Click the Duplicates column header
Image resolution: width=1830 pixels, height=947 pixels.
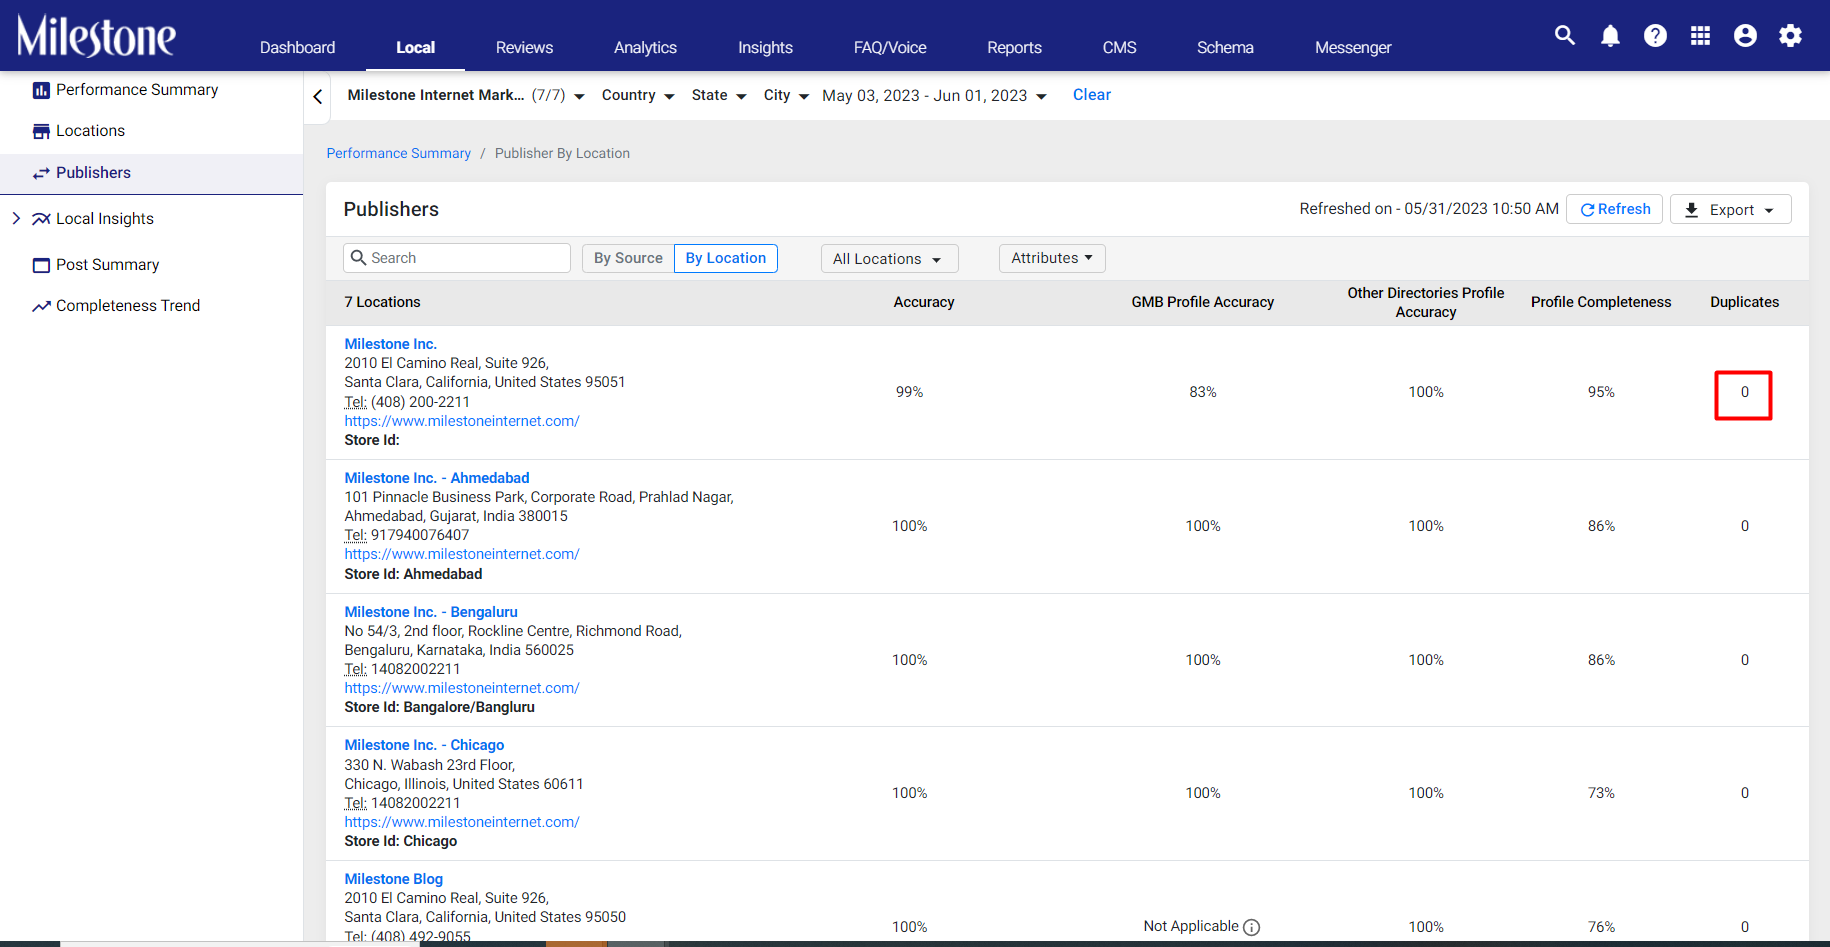tap(1745, 302)
